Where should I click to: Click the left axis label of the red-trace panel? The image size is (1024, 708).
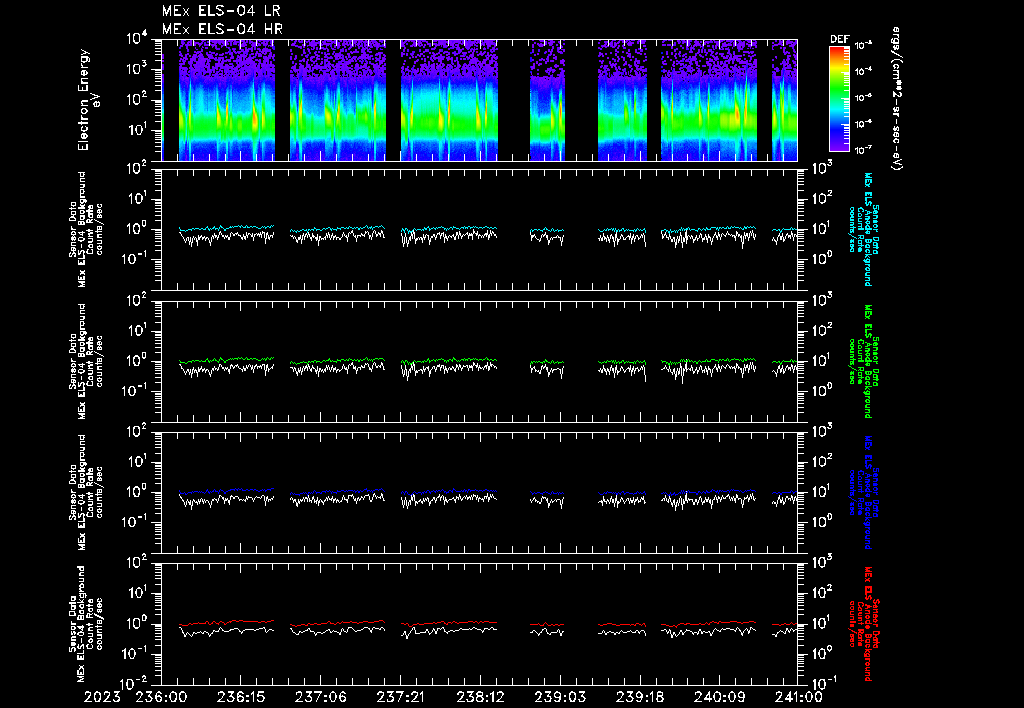coord(86,624)
